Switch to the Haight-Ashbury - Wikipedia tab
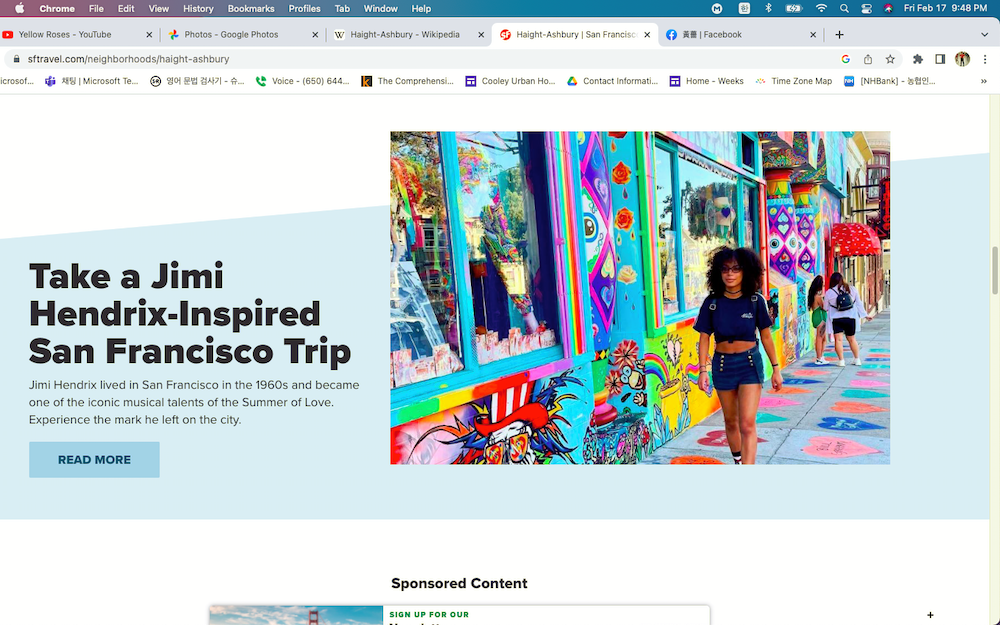Image resolution: width=1000 pixels, height=625 pixels. click(404, 34)
